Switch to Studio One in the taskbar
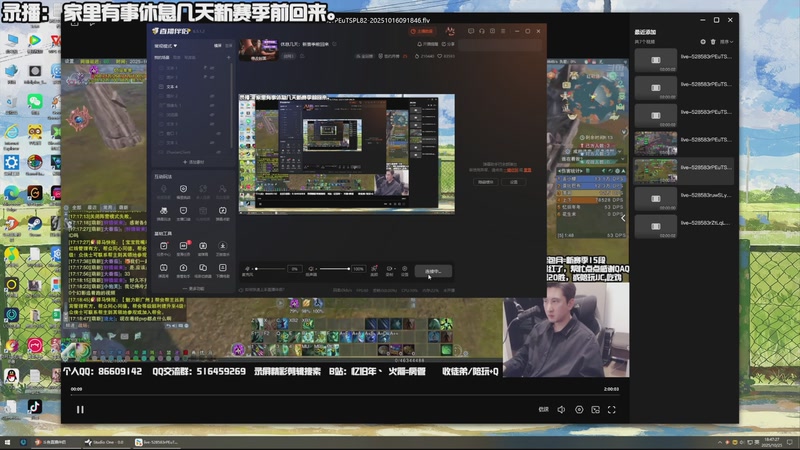800x450 pixels. tap(105, 442)
